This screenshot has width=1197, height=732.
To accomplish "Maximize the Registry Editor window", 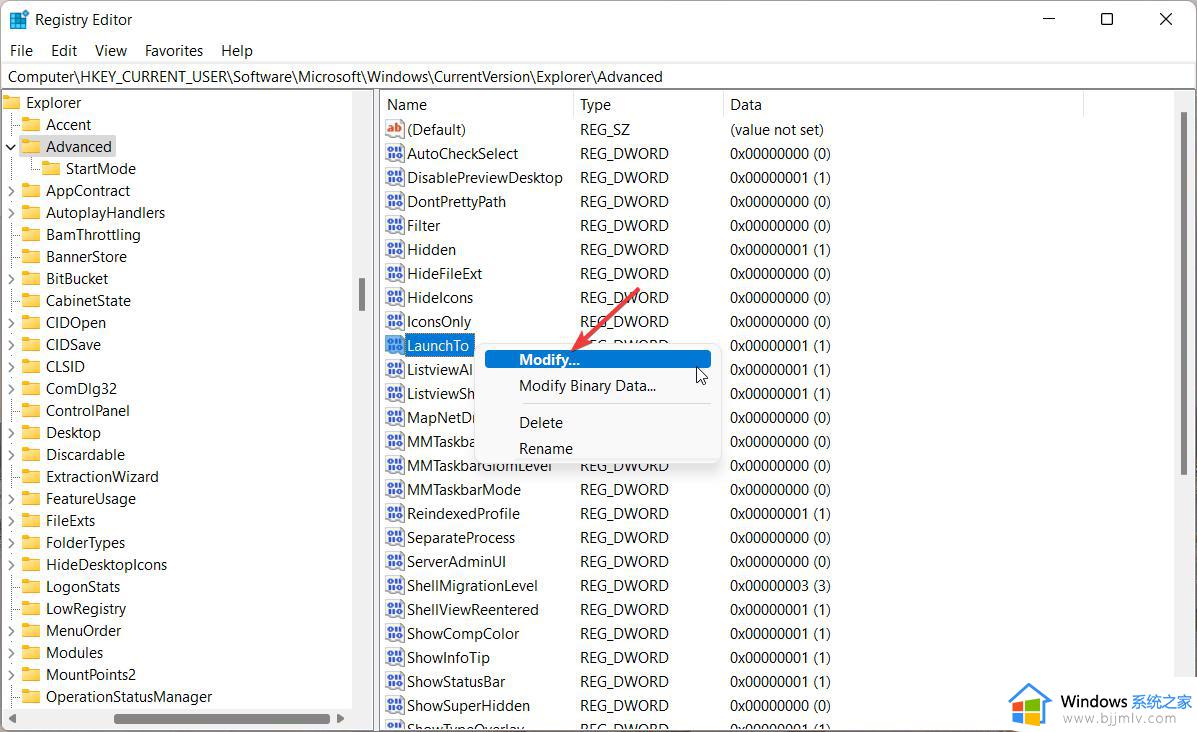I will [1107, 19].
